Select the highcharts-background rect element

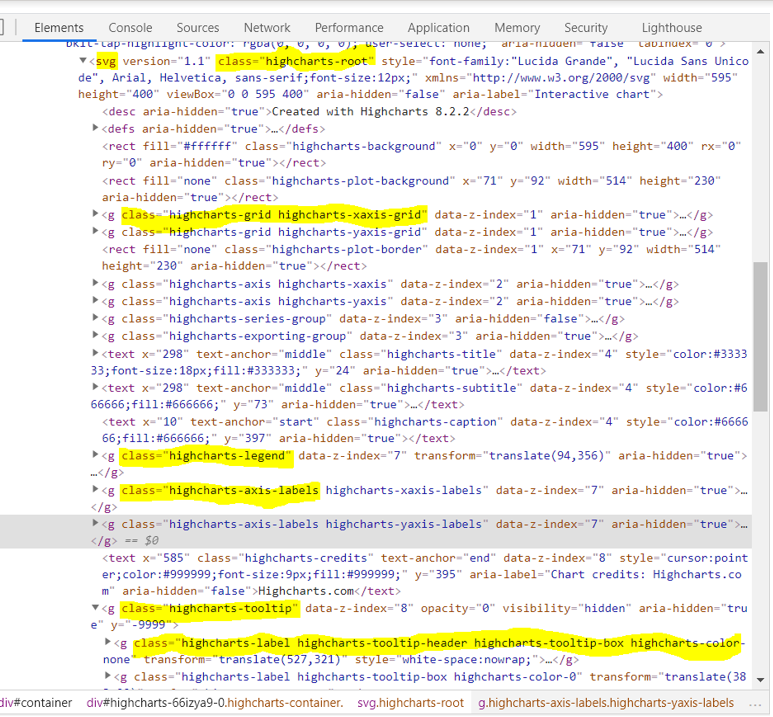[422, 154]
